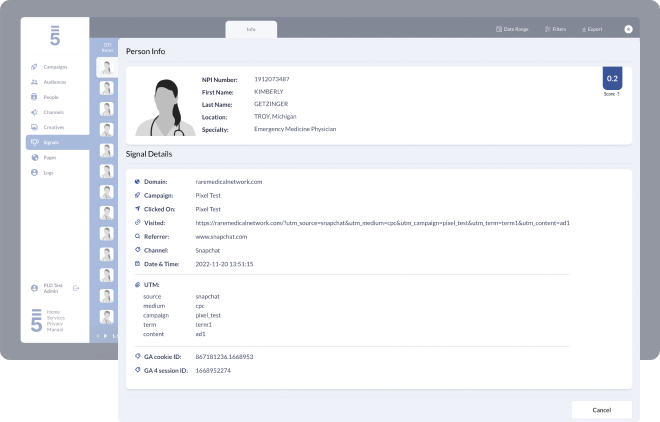Expand the Filters options
This screenshot has width=660, height=422.
554,29
